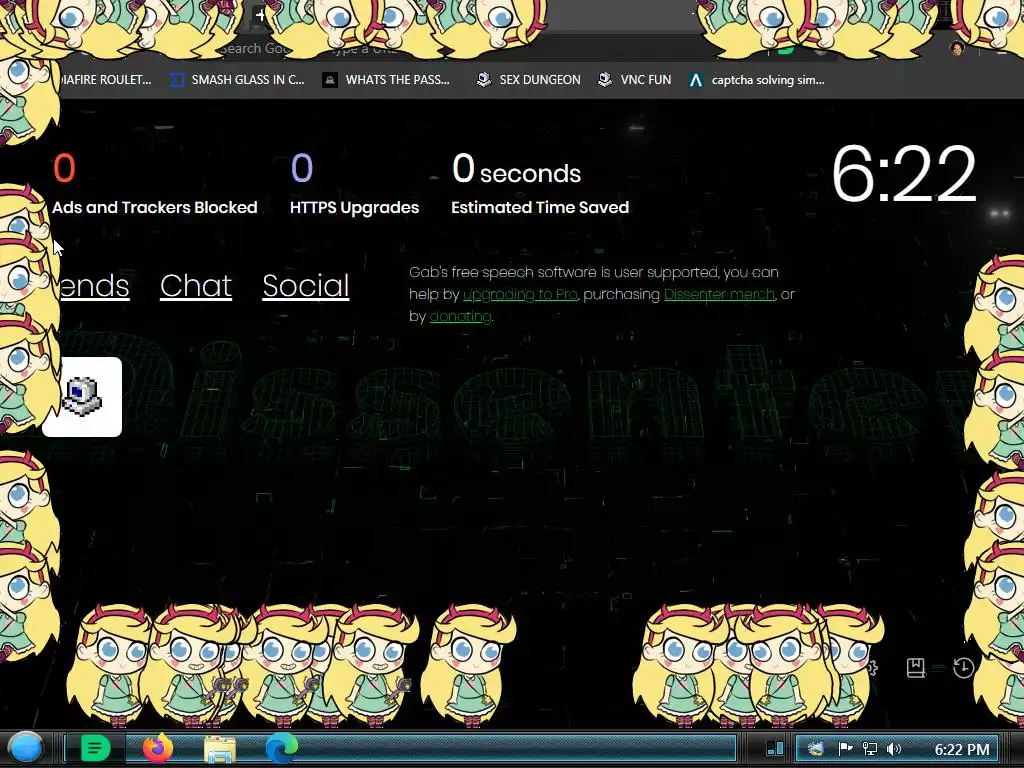This screenshot has height=768, width=1024.
Task: Launch Microsoft Edge from the taskbar
Action: pyautogui.click(x=281, y=748)
